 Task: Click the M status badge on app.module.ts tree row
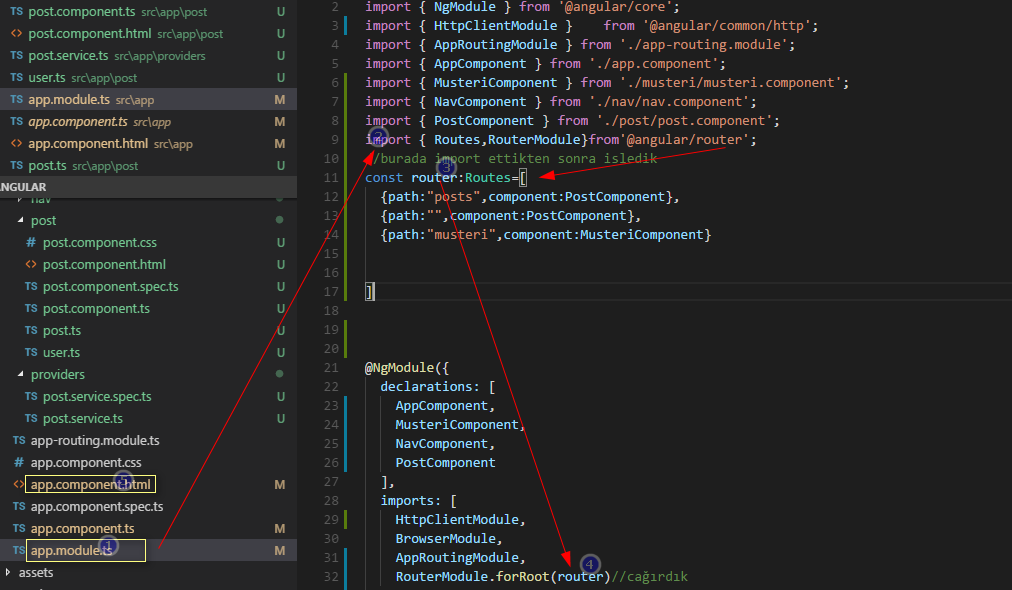(279, 551)
